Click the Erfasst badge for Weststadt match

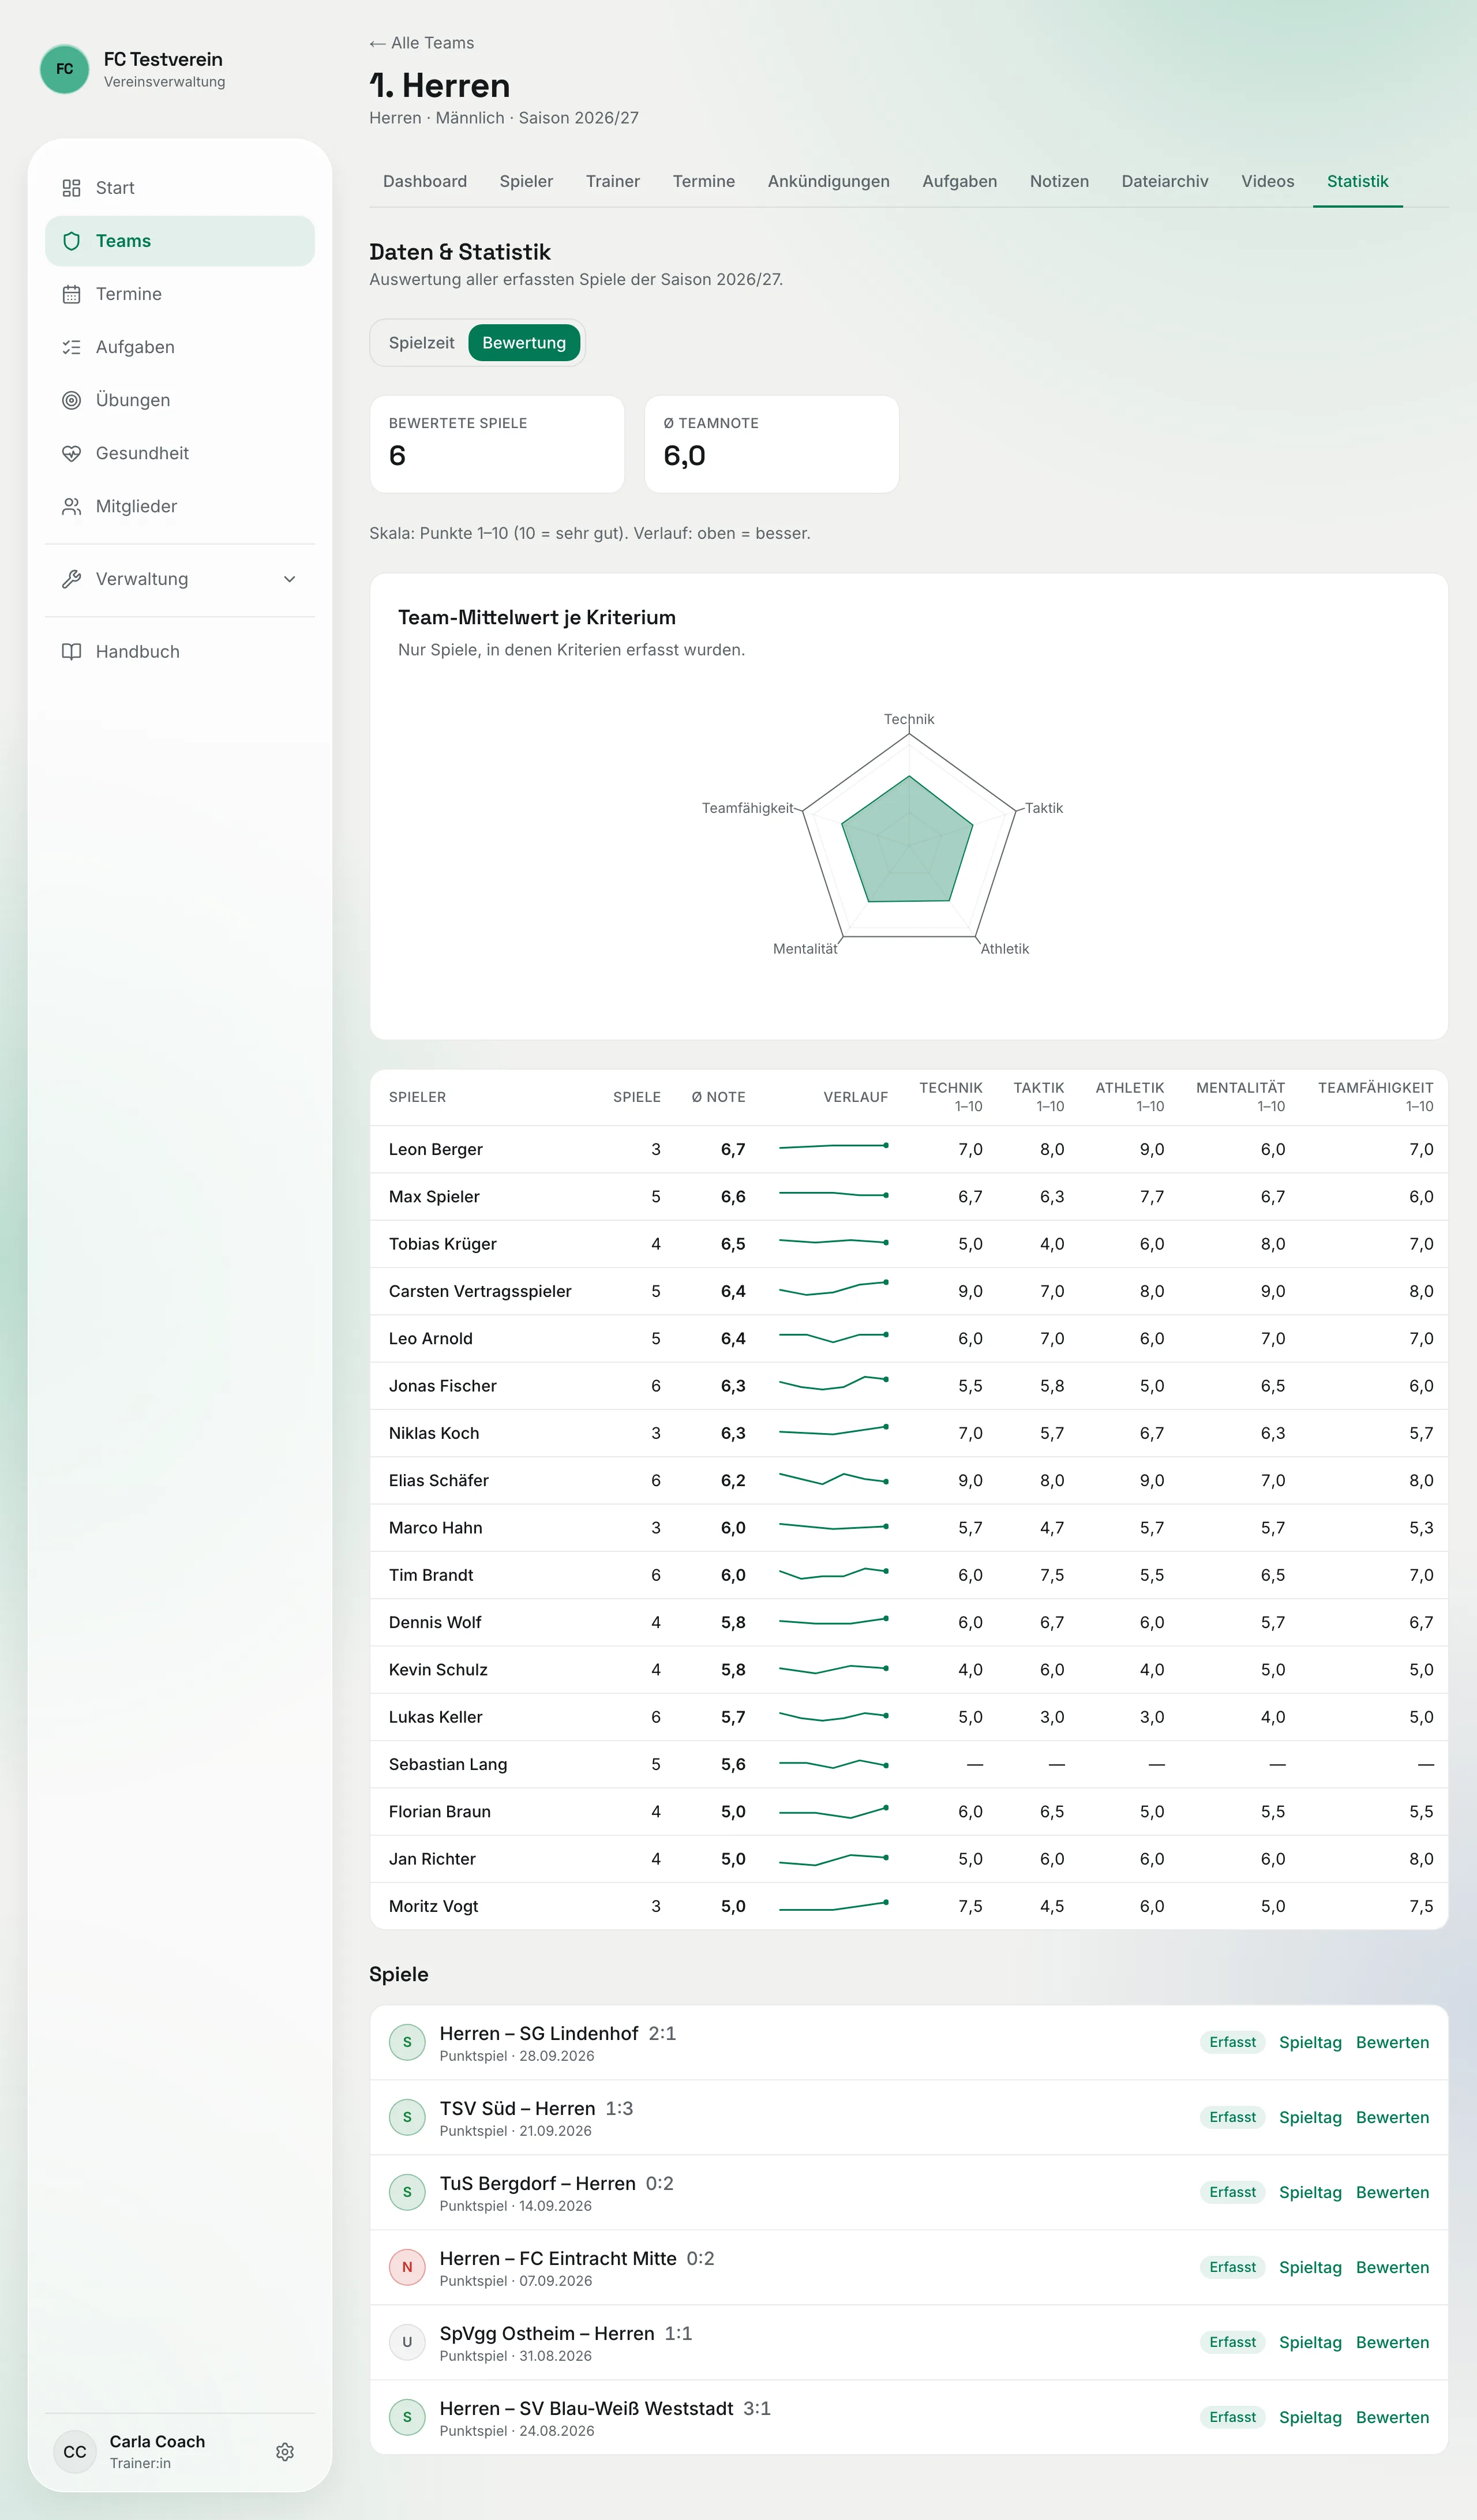1232,2417
